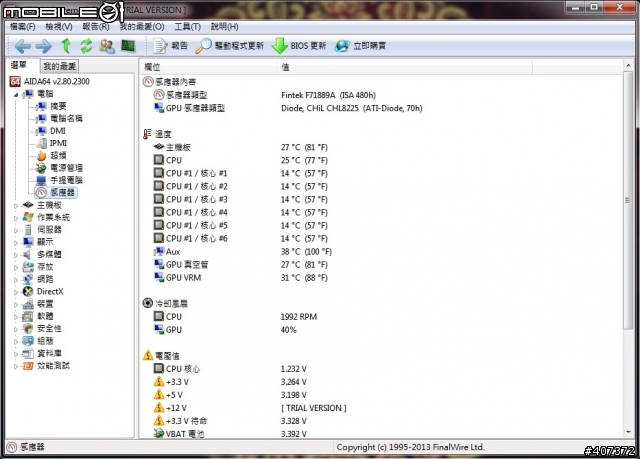This screenshot has width=640, height=459.
Task: Click the 立即購買 buy now button
Action: pos(360,46)
